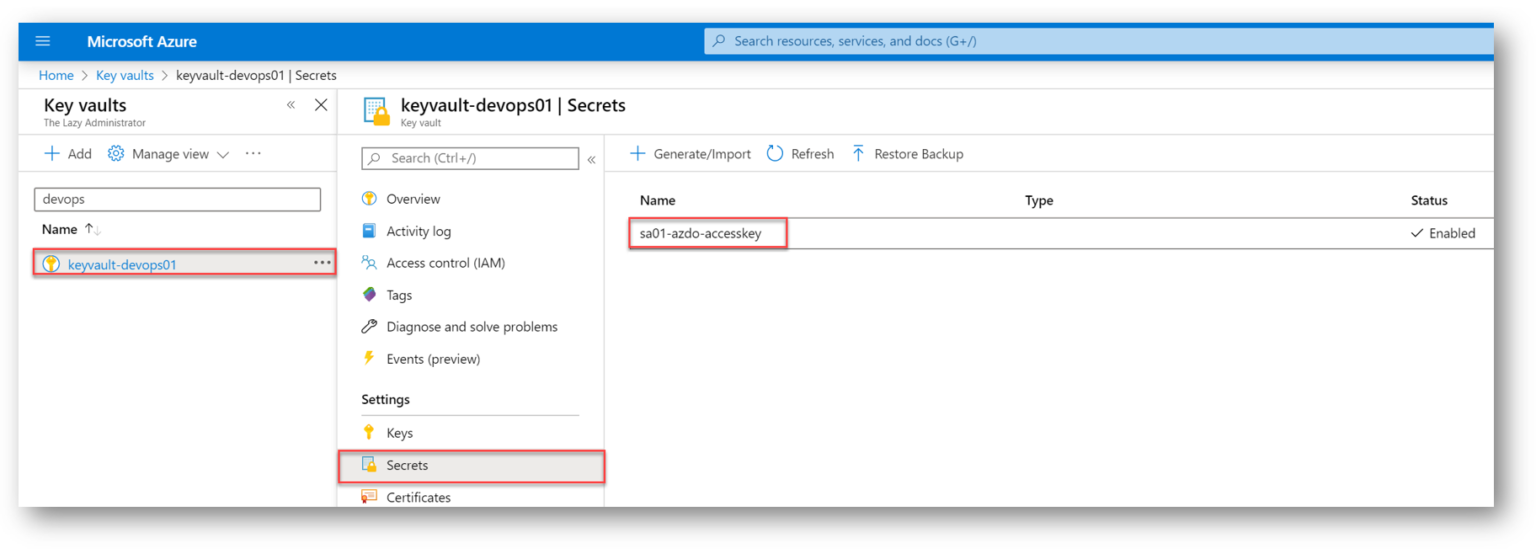Click the Name column header in secrets table
1536x554 pixels.
(658, 201)
